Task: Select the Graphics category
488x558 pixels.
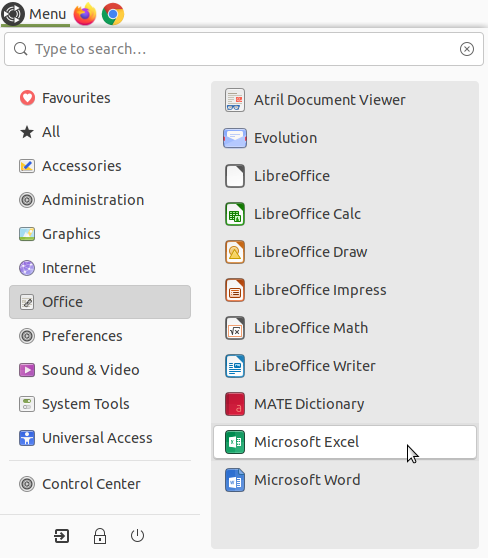Action: click(x=100, y=234)
